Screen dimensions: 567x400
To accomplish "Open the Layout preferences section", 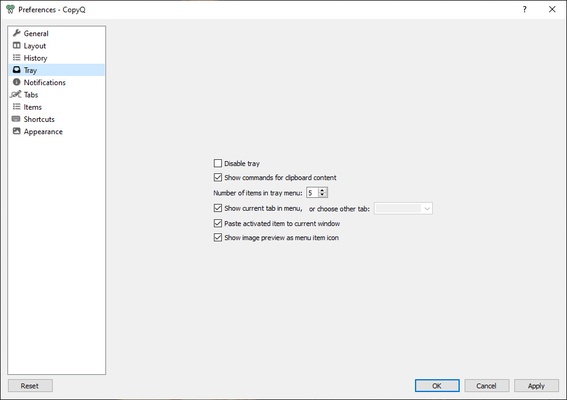I will [x=56, y=46].
